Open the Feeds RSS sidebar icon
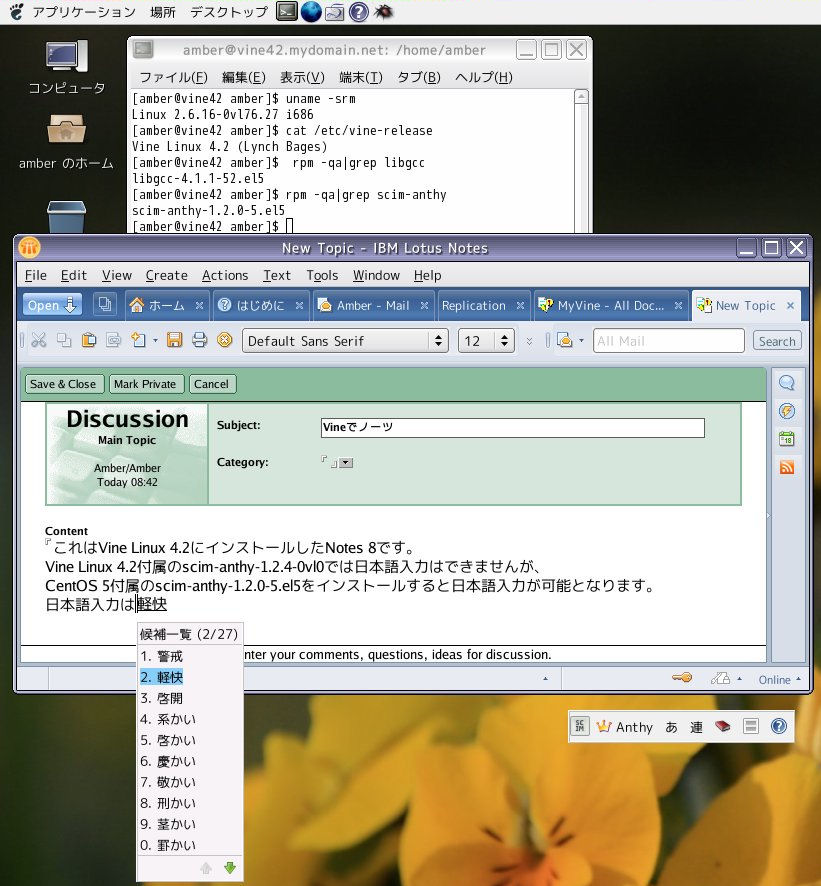The height and width of the screenshot is (886, 821). (x=786, y=467)
